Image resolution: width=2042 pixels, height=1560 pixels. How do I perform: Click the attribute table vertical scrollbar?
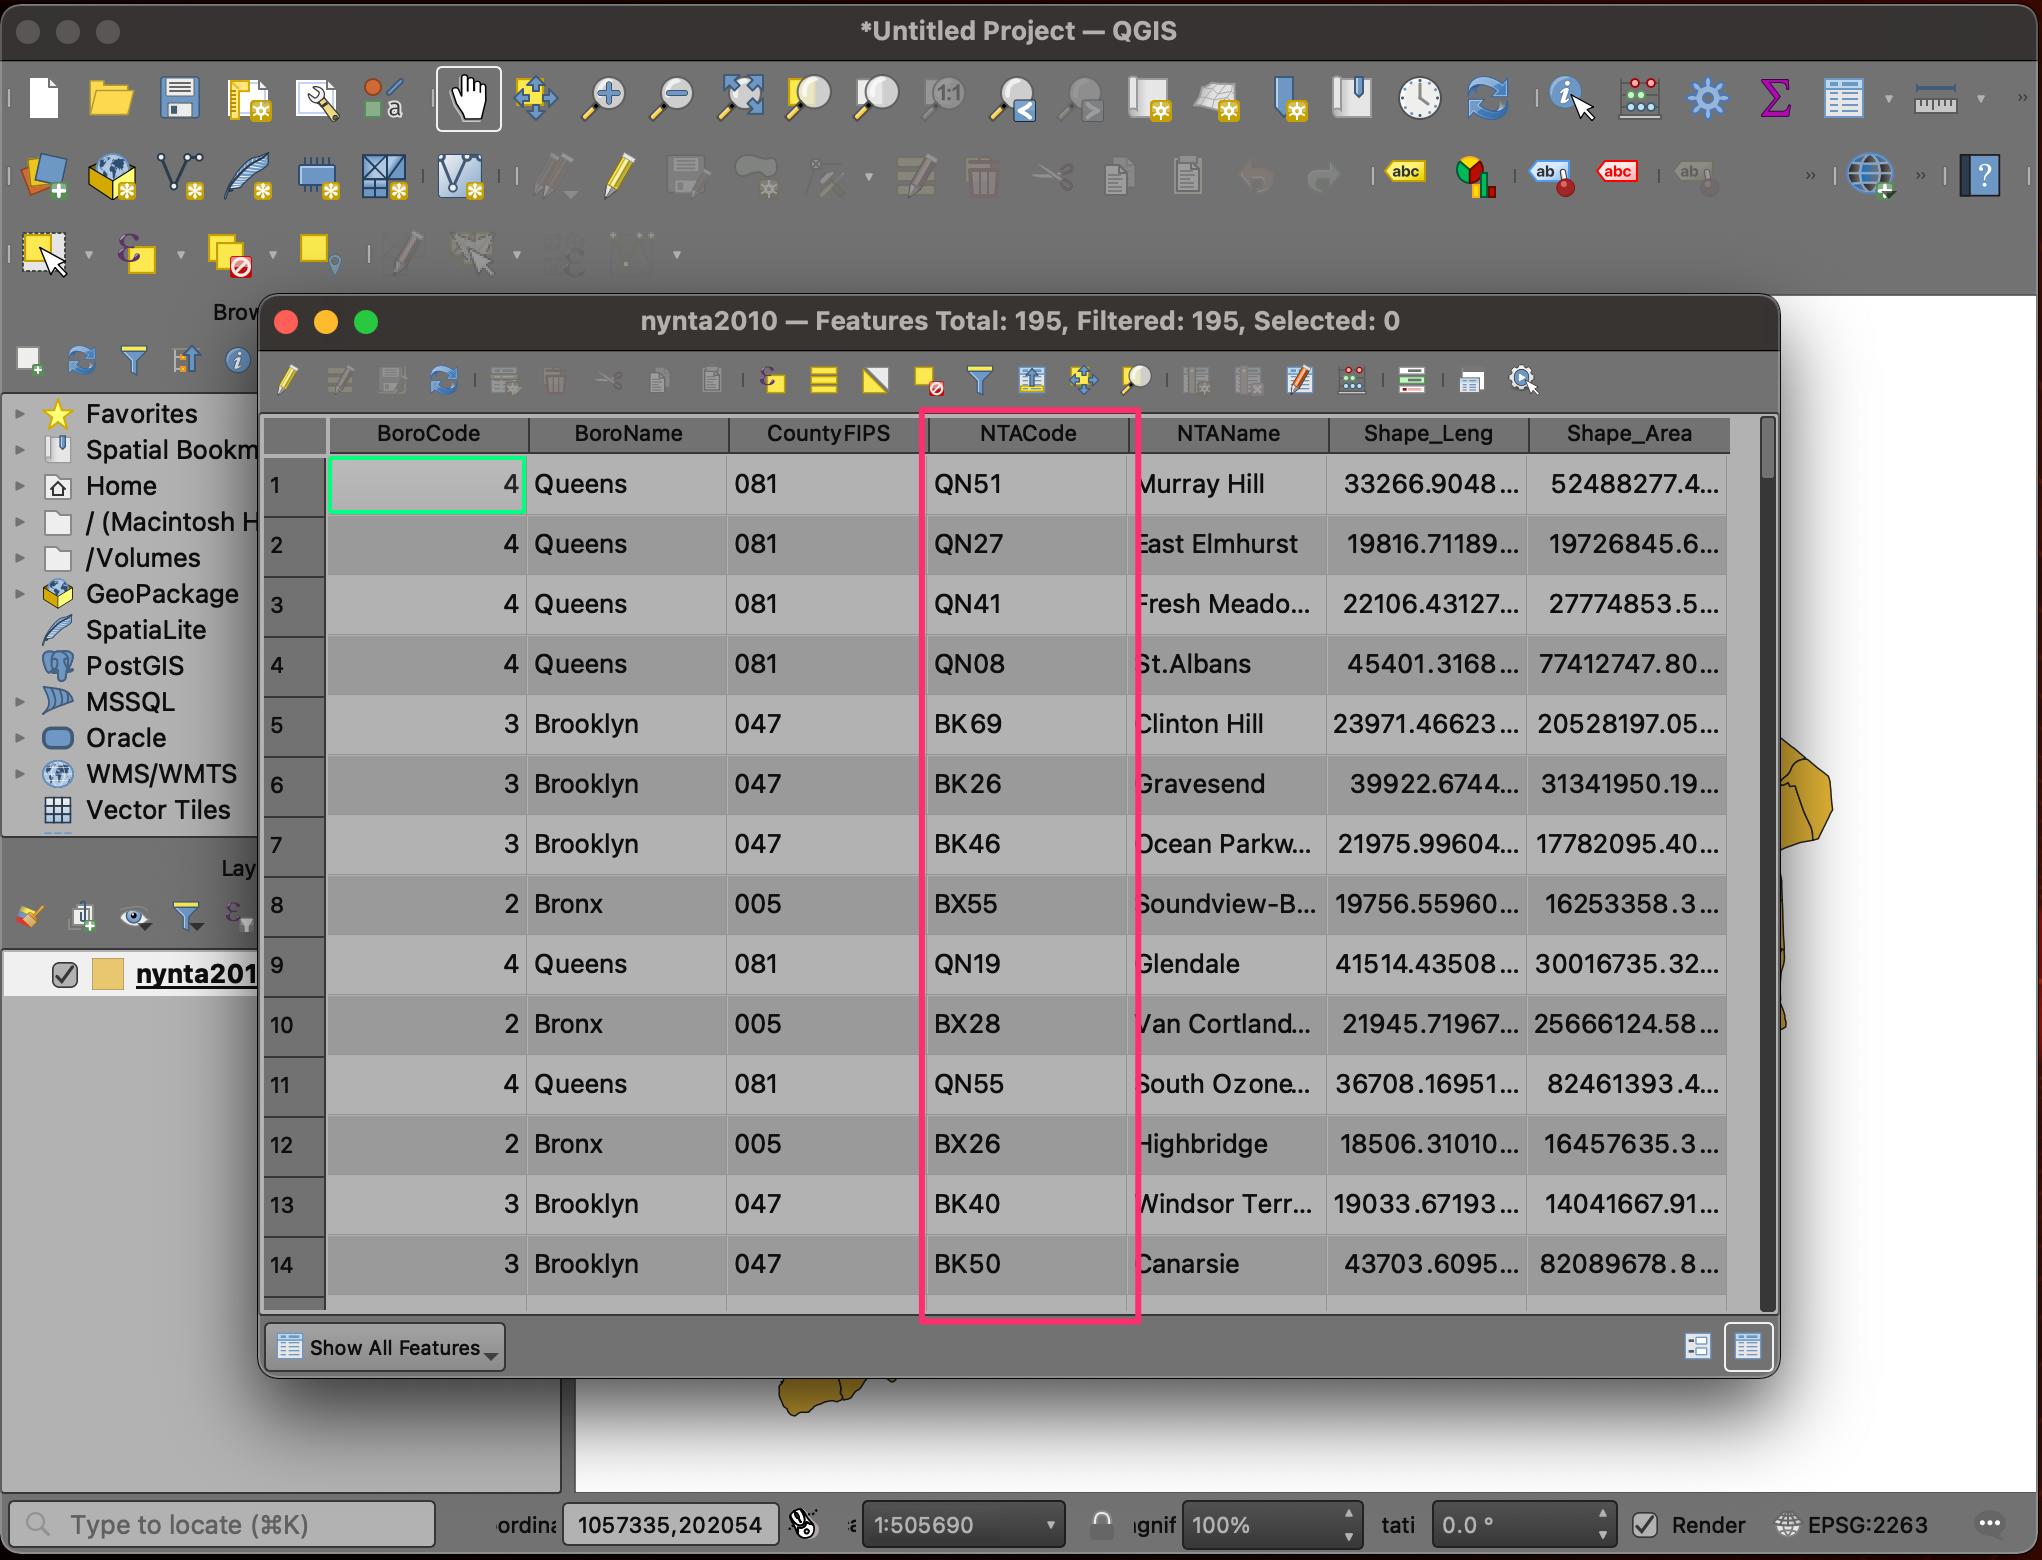tap(1767, 864)
